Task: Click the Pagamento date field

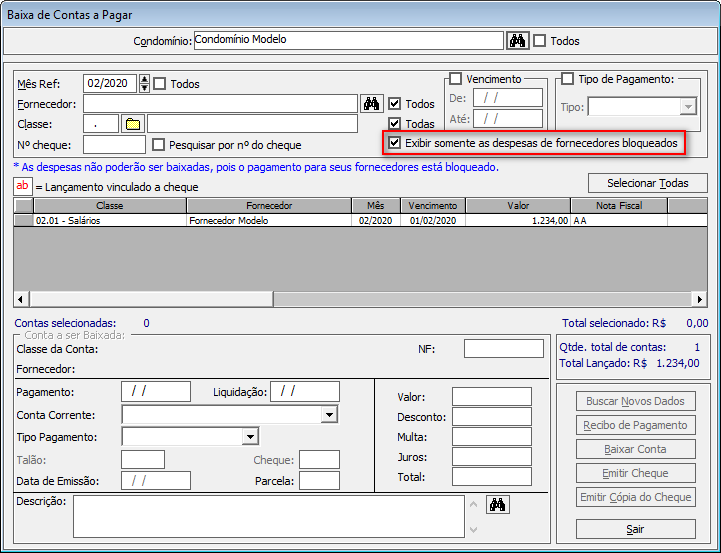Action: tap(156, 392)
